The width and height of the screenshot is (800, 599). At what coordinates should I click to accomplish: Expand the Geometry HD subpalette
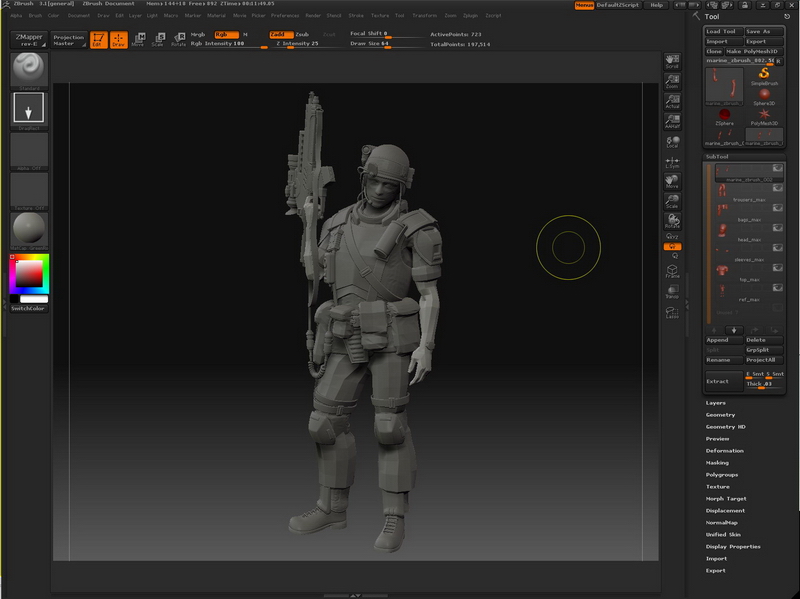(x=726, y=427)
